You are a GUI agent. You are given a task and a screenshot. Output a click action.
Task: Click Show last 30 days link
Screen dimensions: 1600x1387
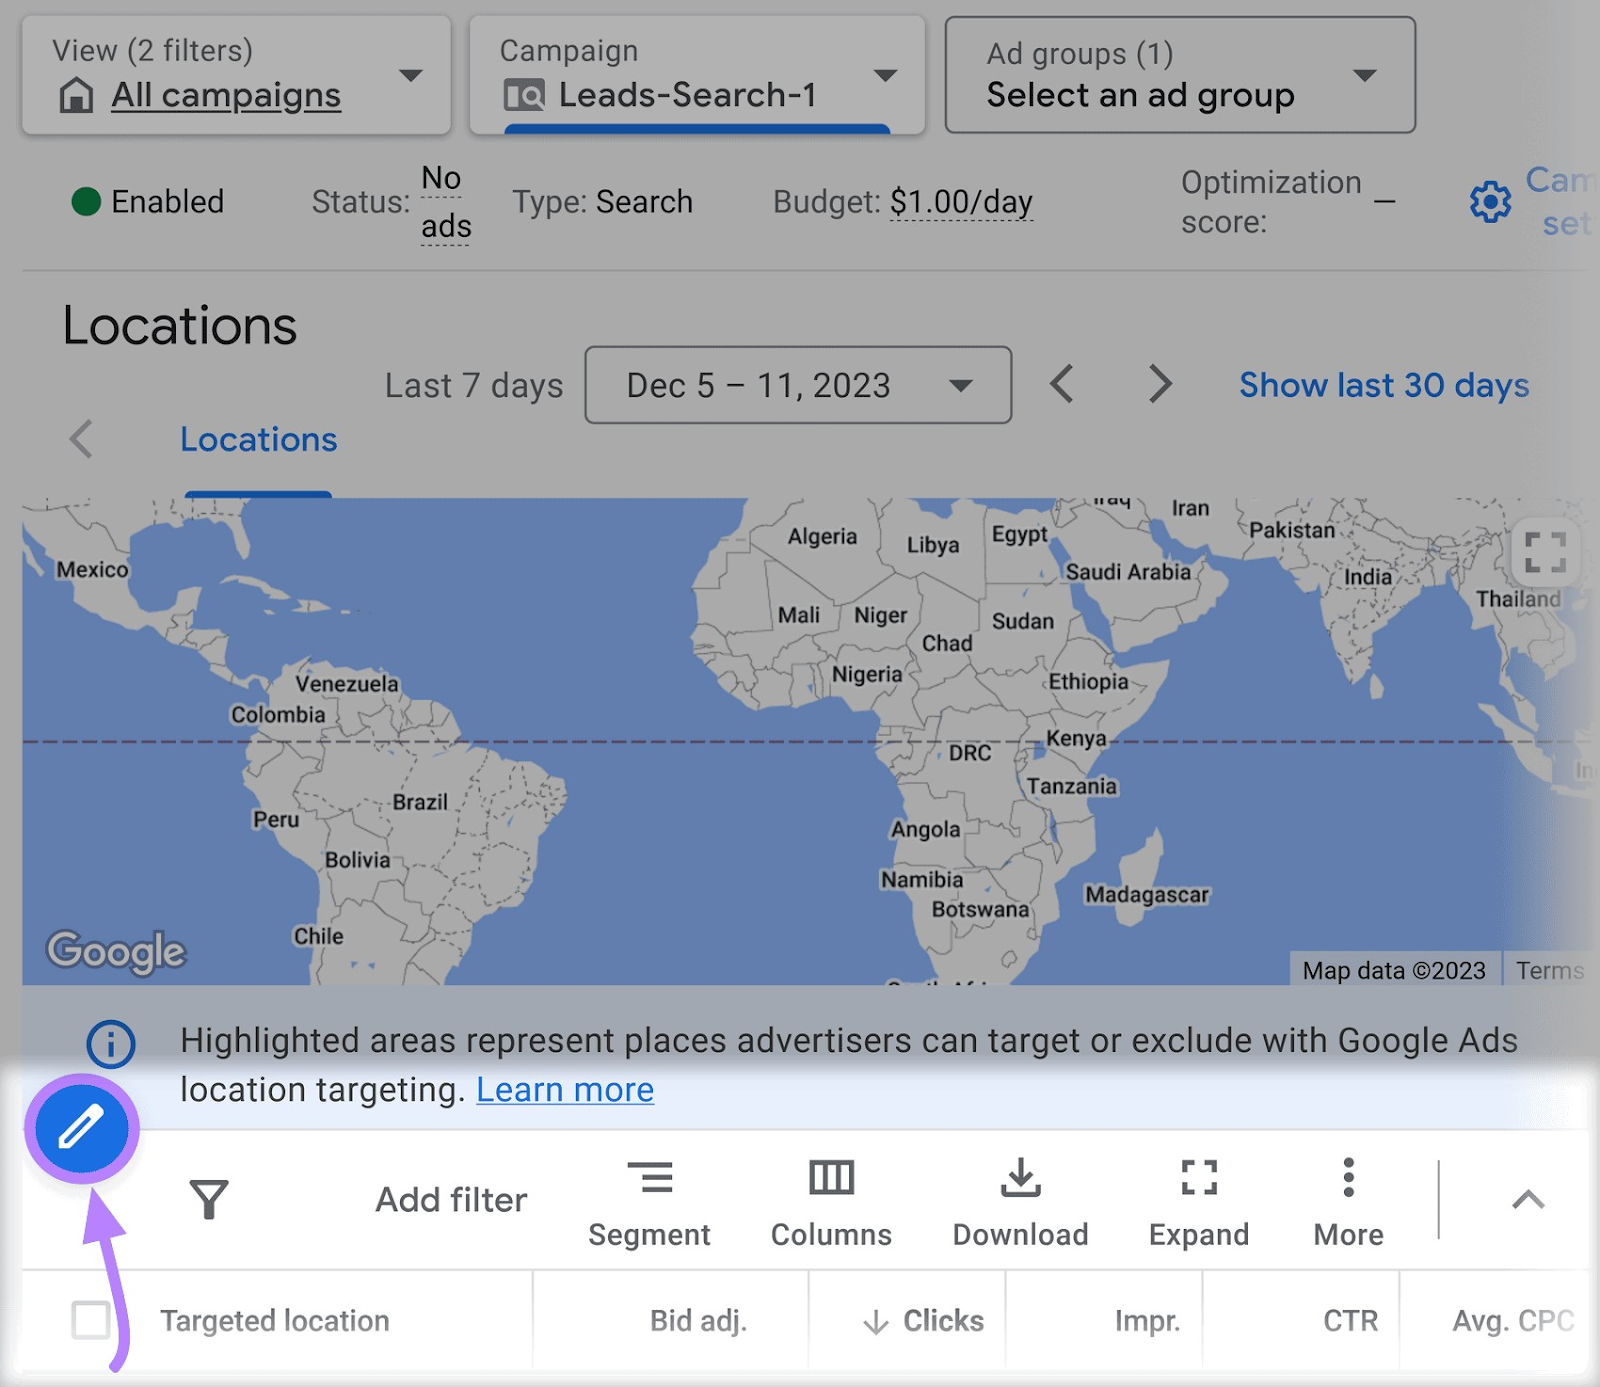(x=1384, y=385)
